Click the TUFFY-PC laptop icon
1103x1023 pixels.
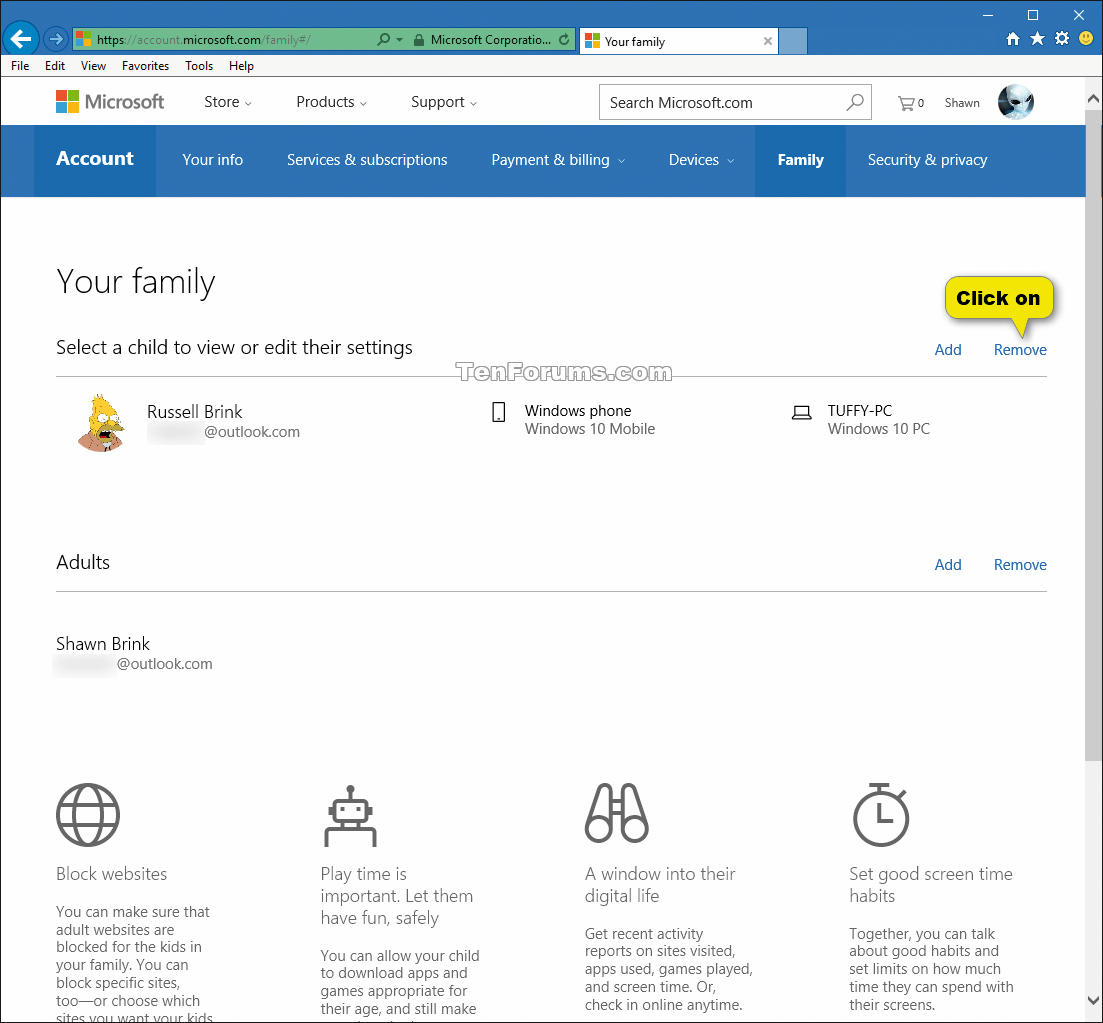801,412
